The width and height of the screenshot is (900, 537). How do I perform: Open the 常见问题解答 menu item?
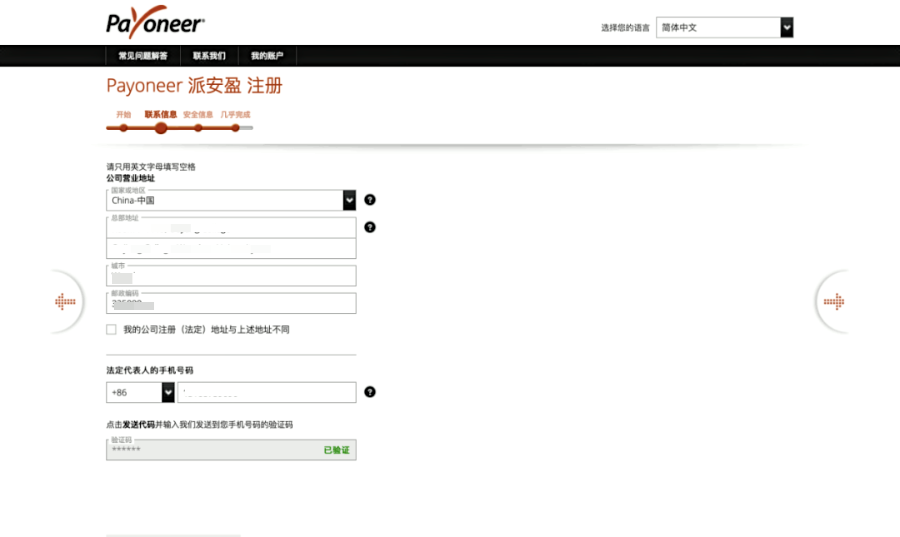143,56
